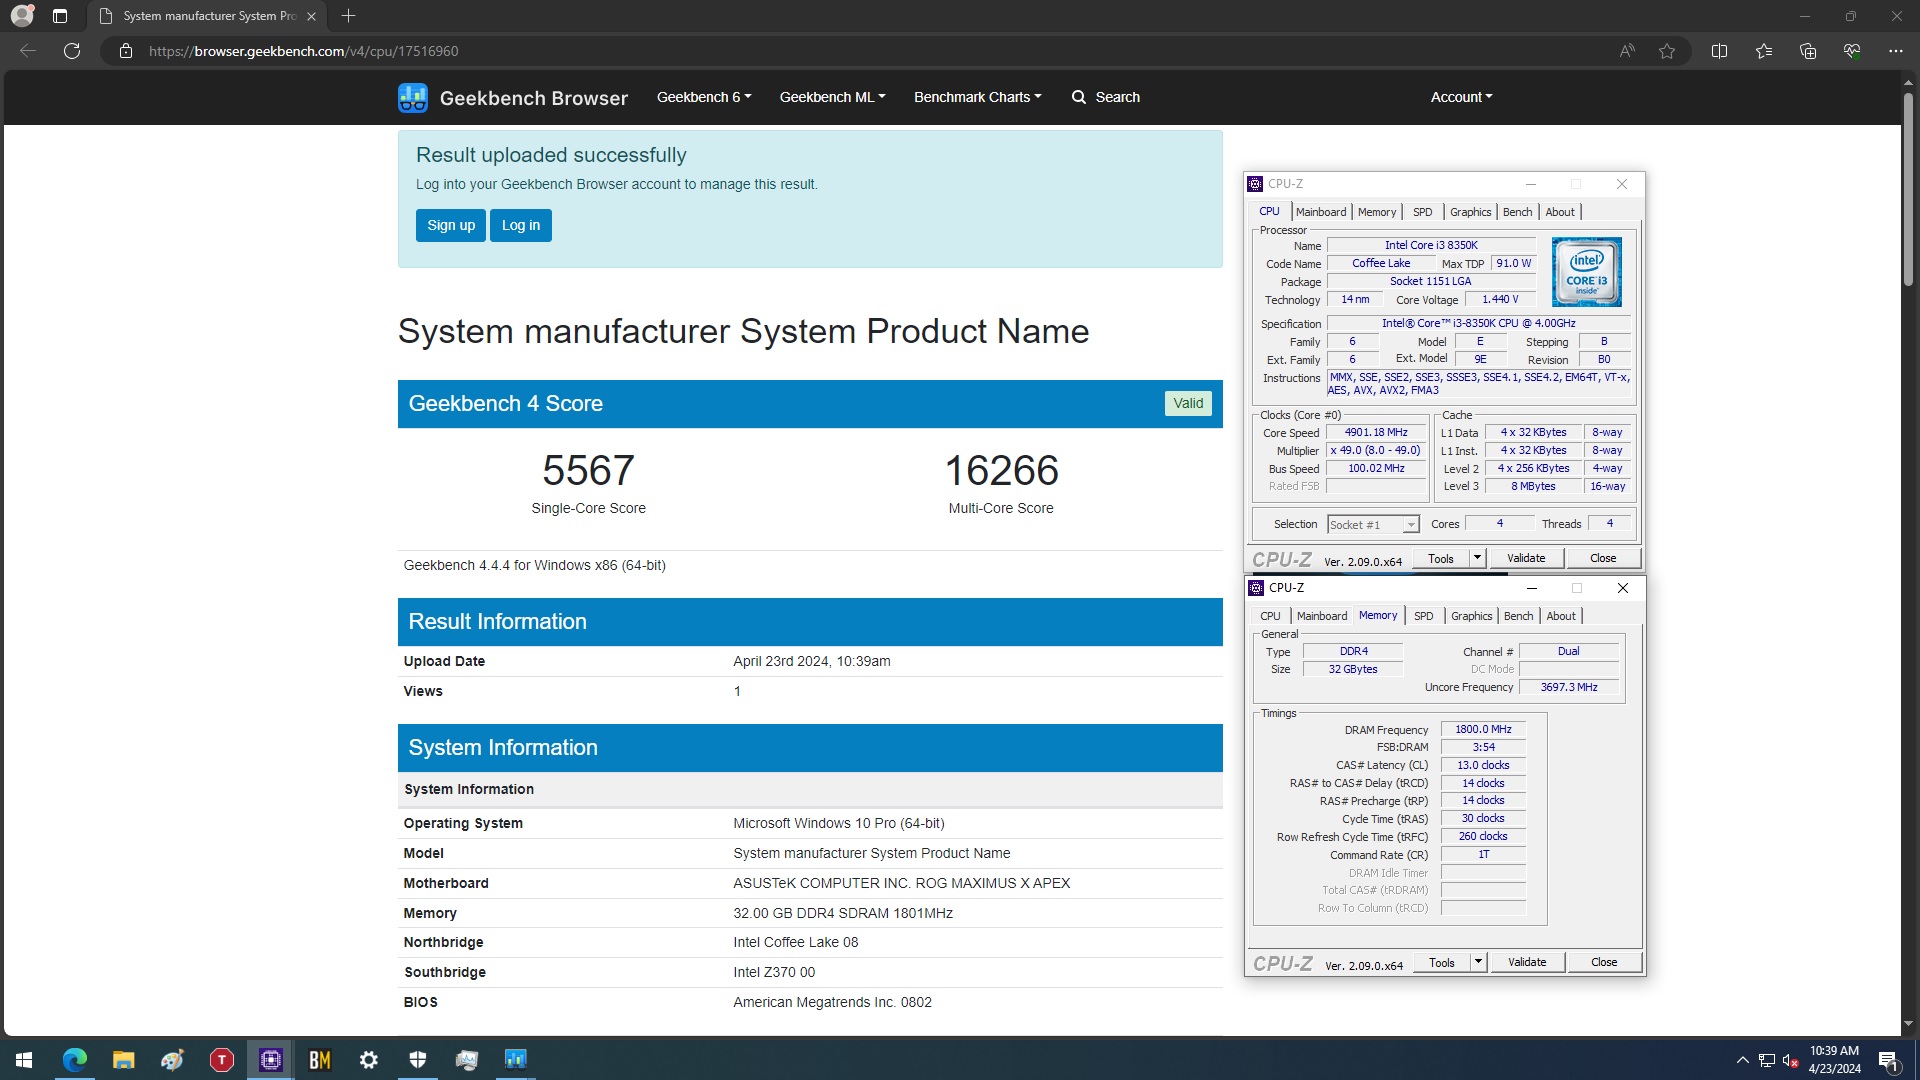Click Close button in bottom CPU-Z window

pyautogui.click(x=1604, y=962)
